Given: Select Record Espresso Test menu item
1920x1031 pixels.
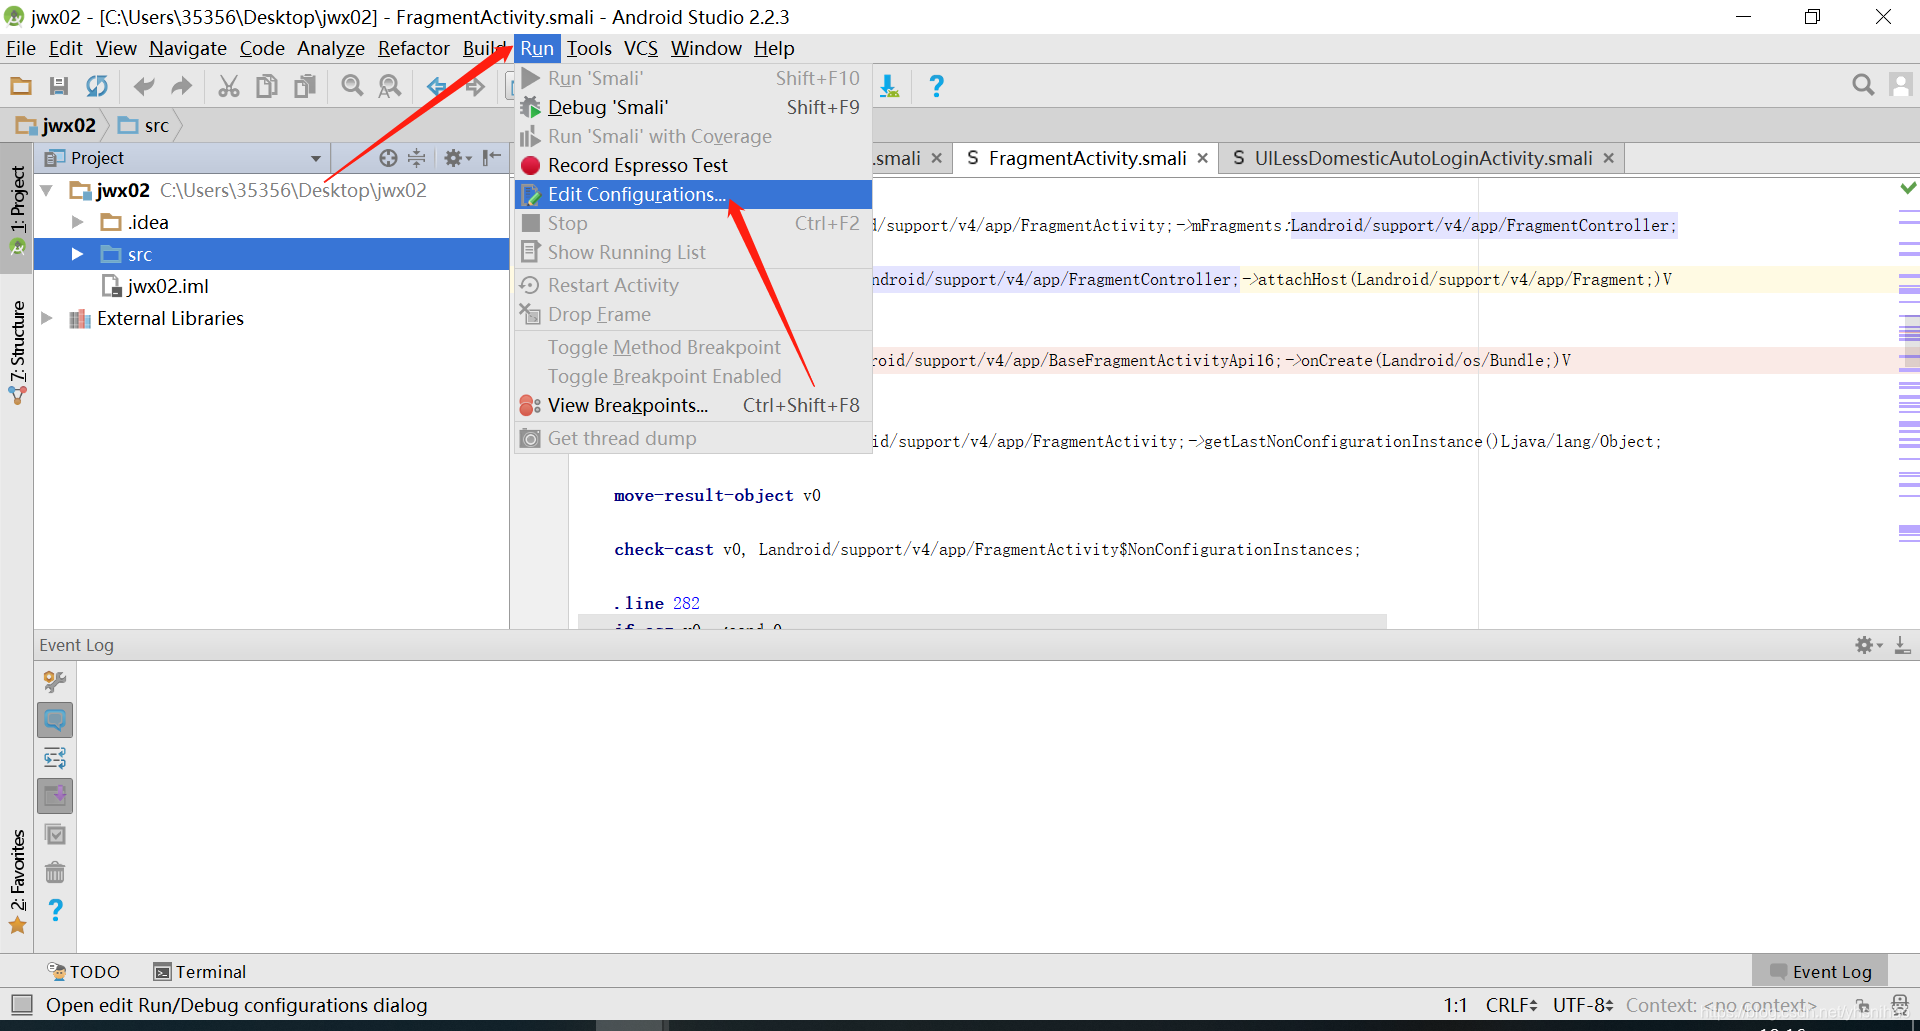Looking at the screenshot, I should coord(693,165).
